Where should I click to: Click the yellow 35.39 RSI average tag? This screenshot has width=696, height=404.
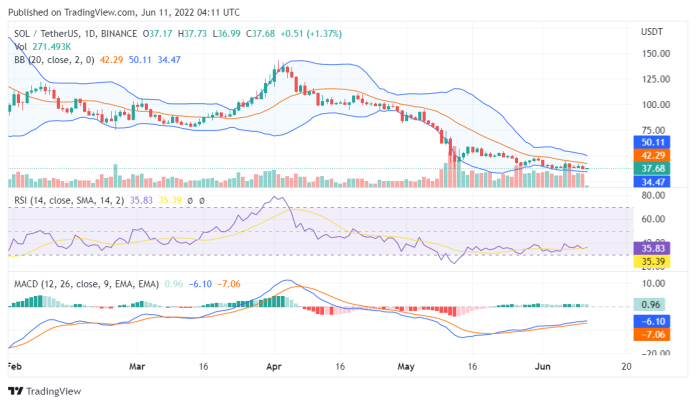tap(654, 260)
